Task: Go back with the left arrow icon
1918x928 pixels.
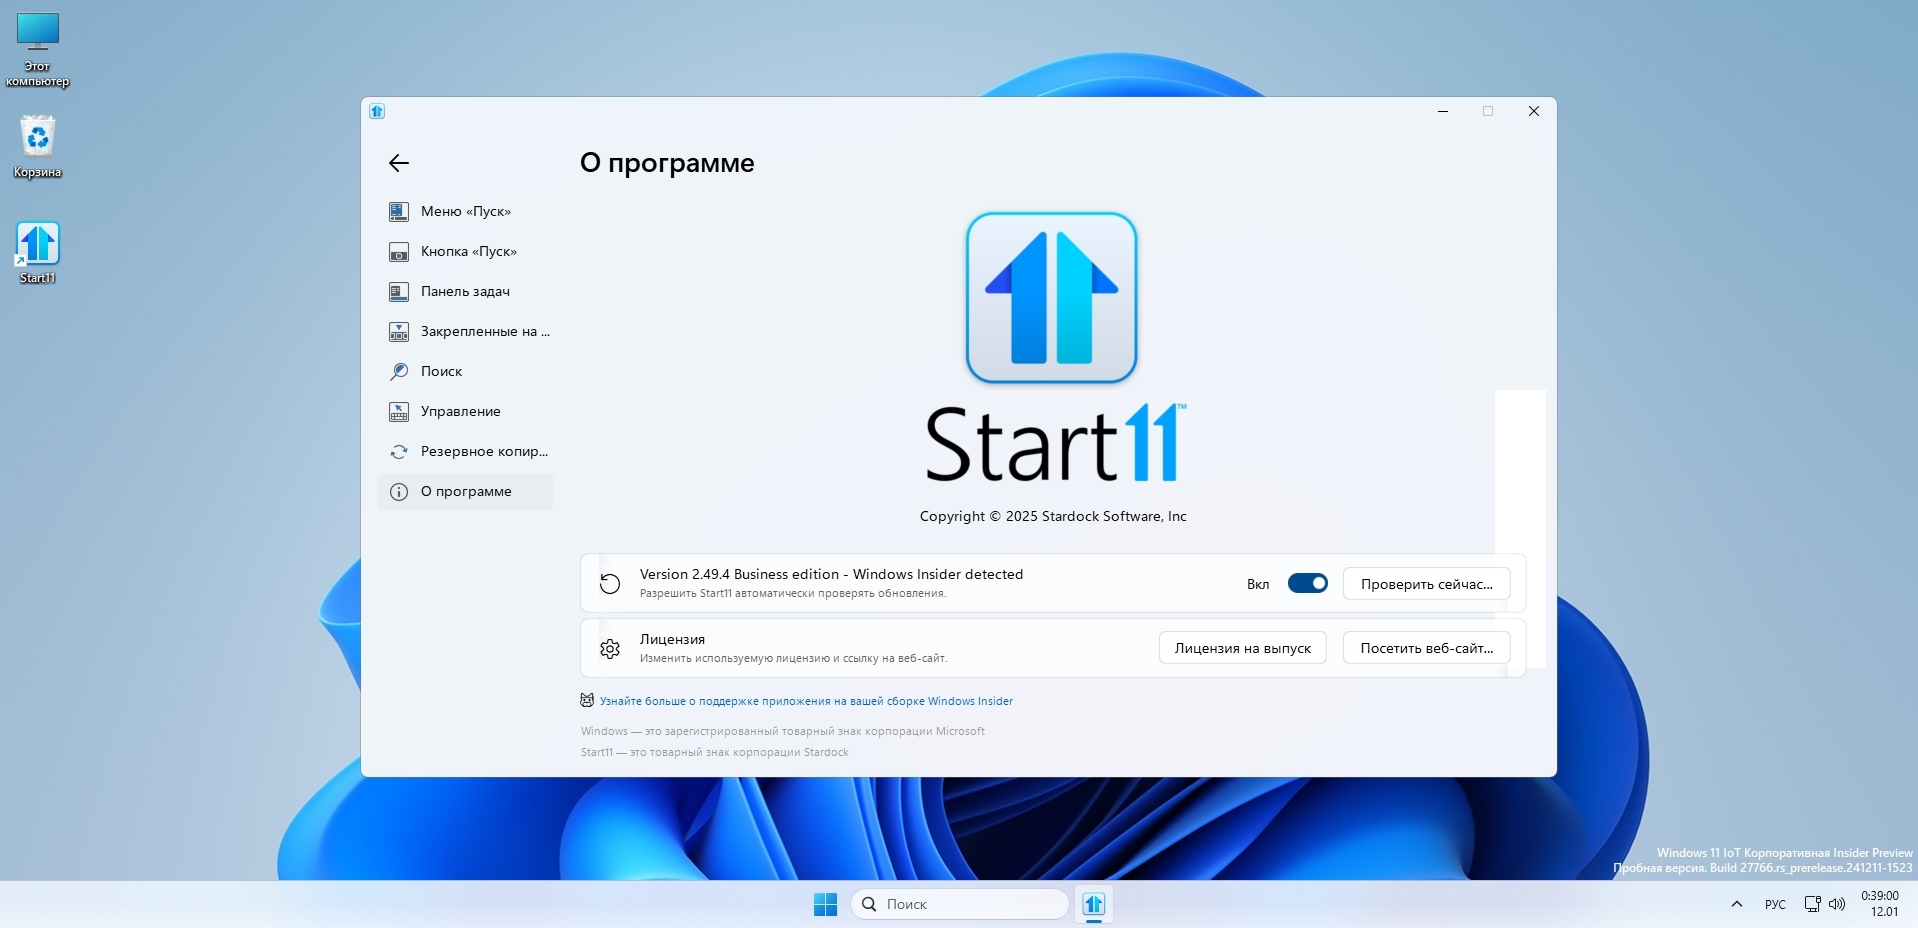Action: tap(399, 163)
